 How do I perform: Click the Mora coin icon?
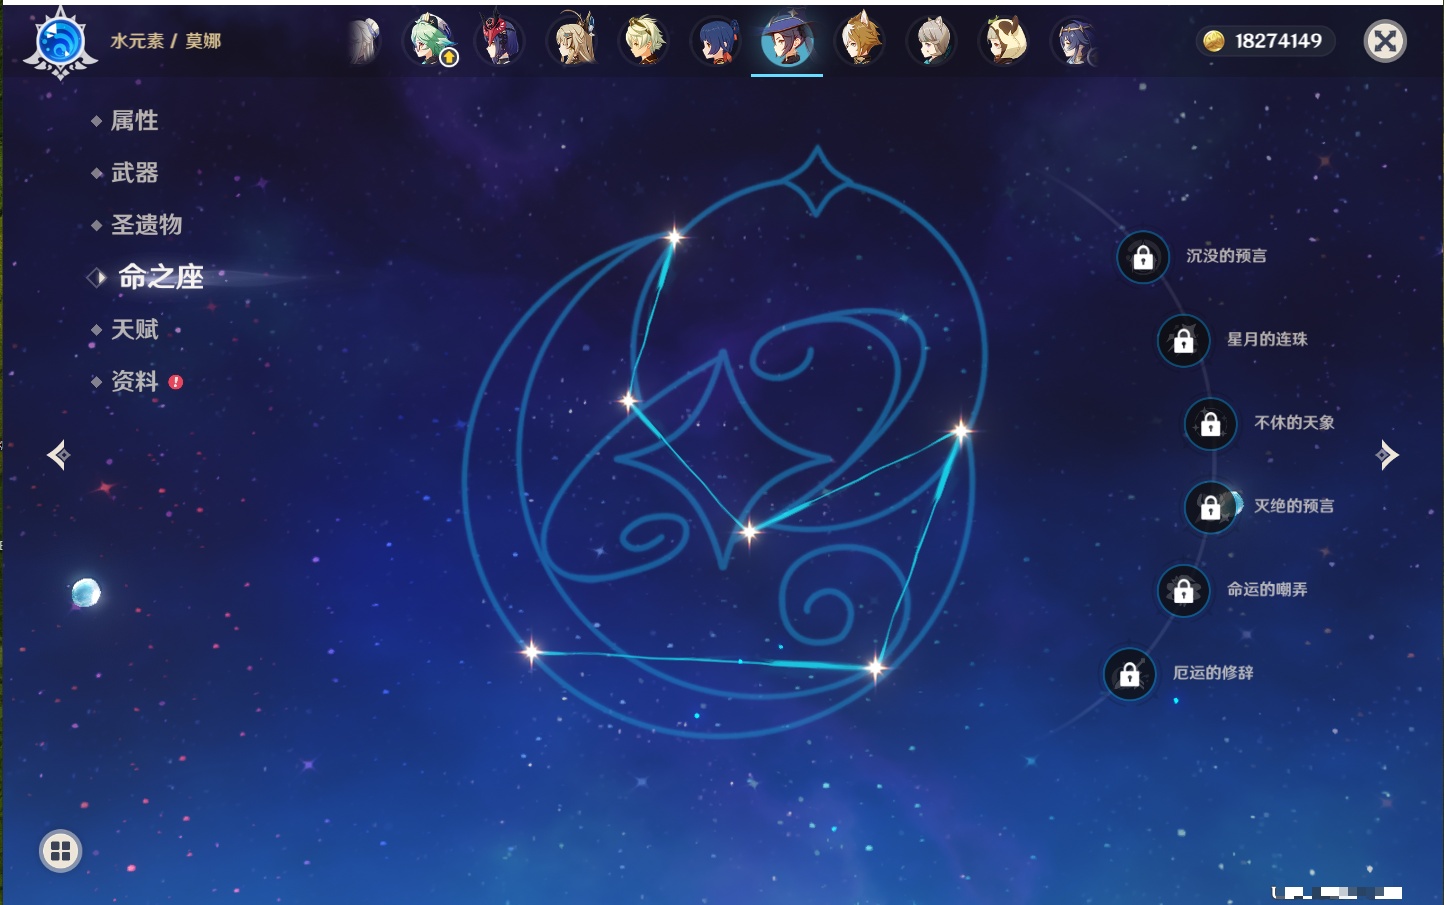click(1214, 41)
